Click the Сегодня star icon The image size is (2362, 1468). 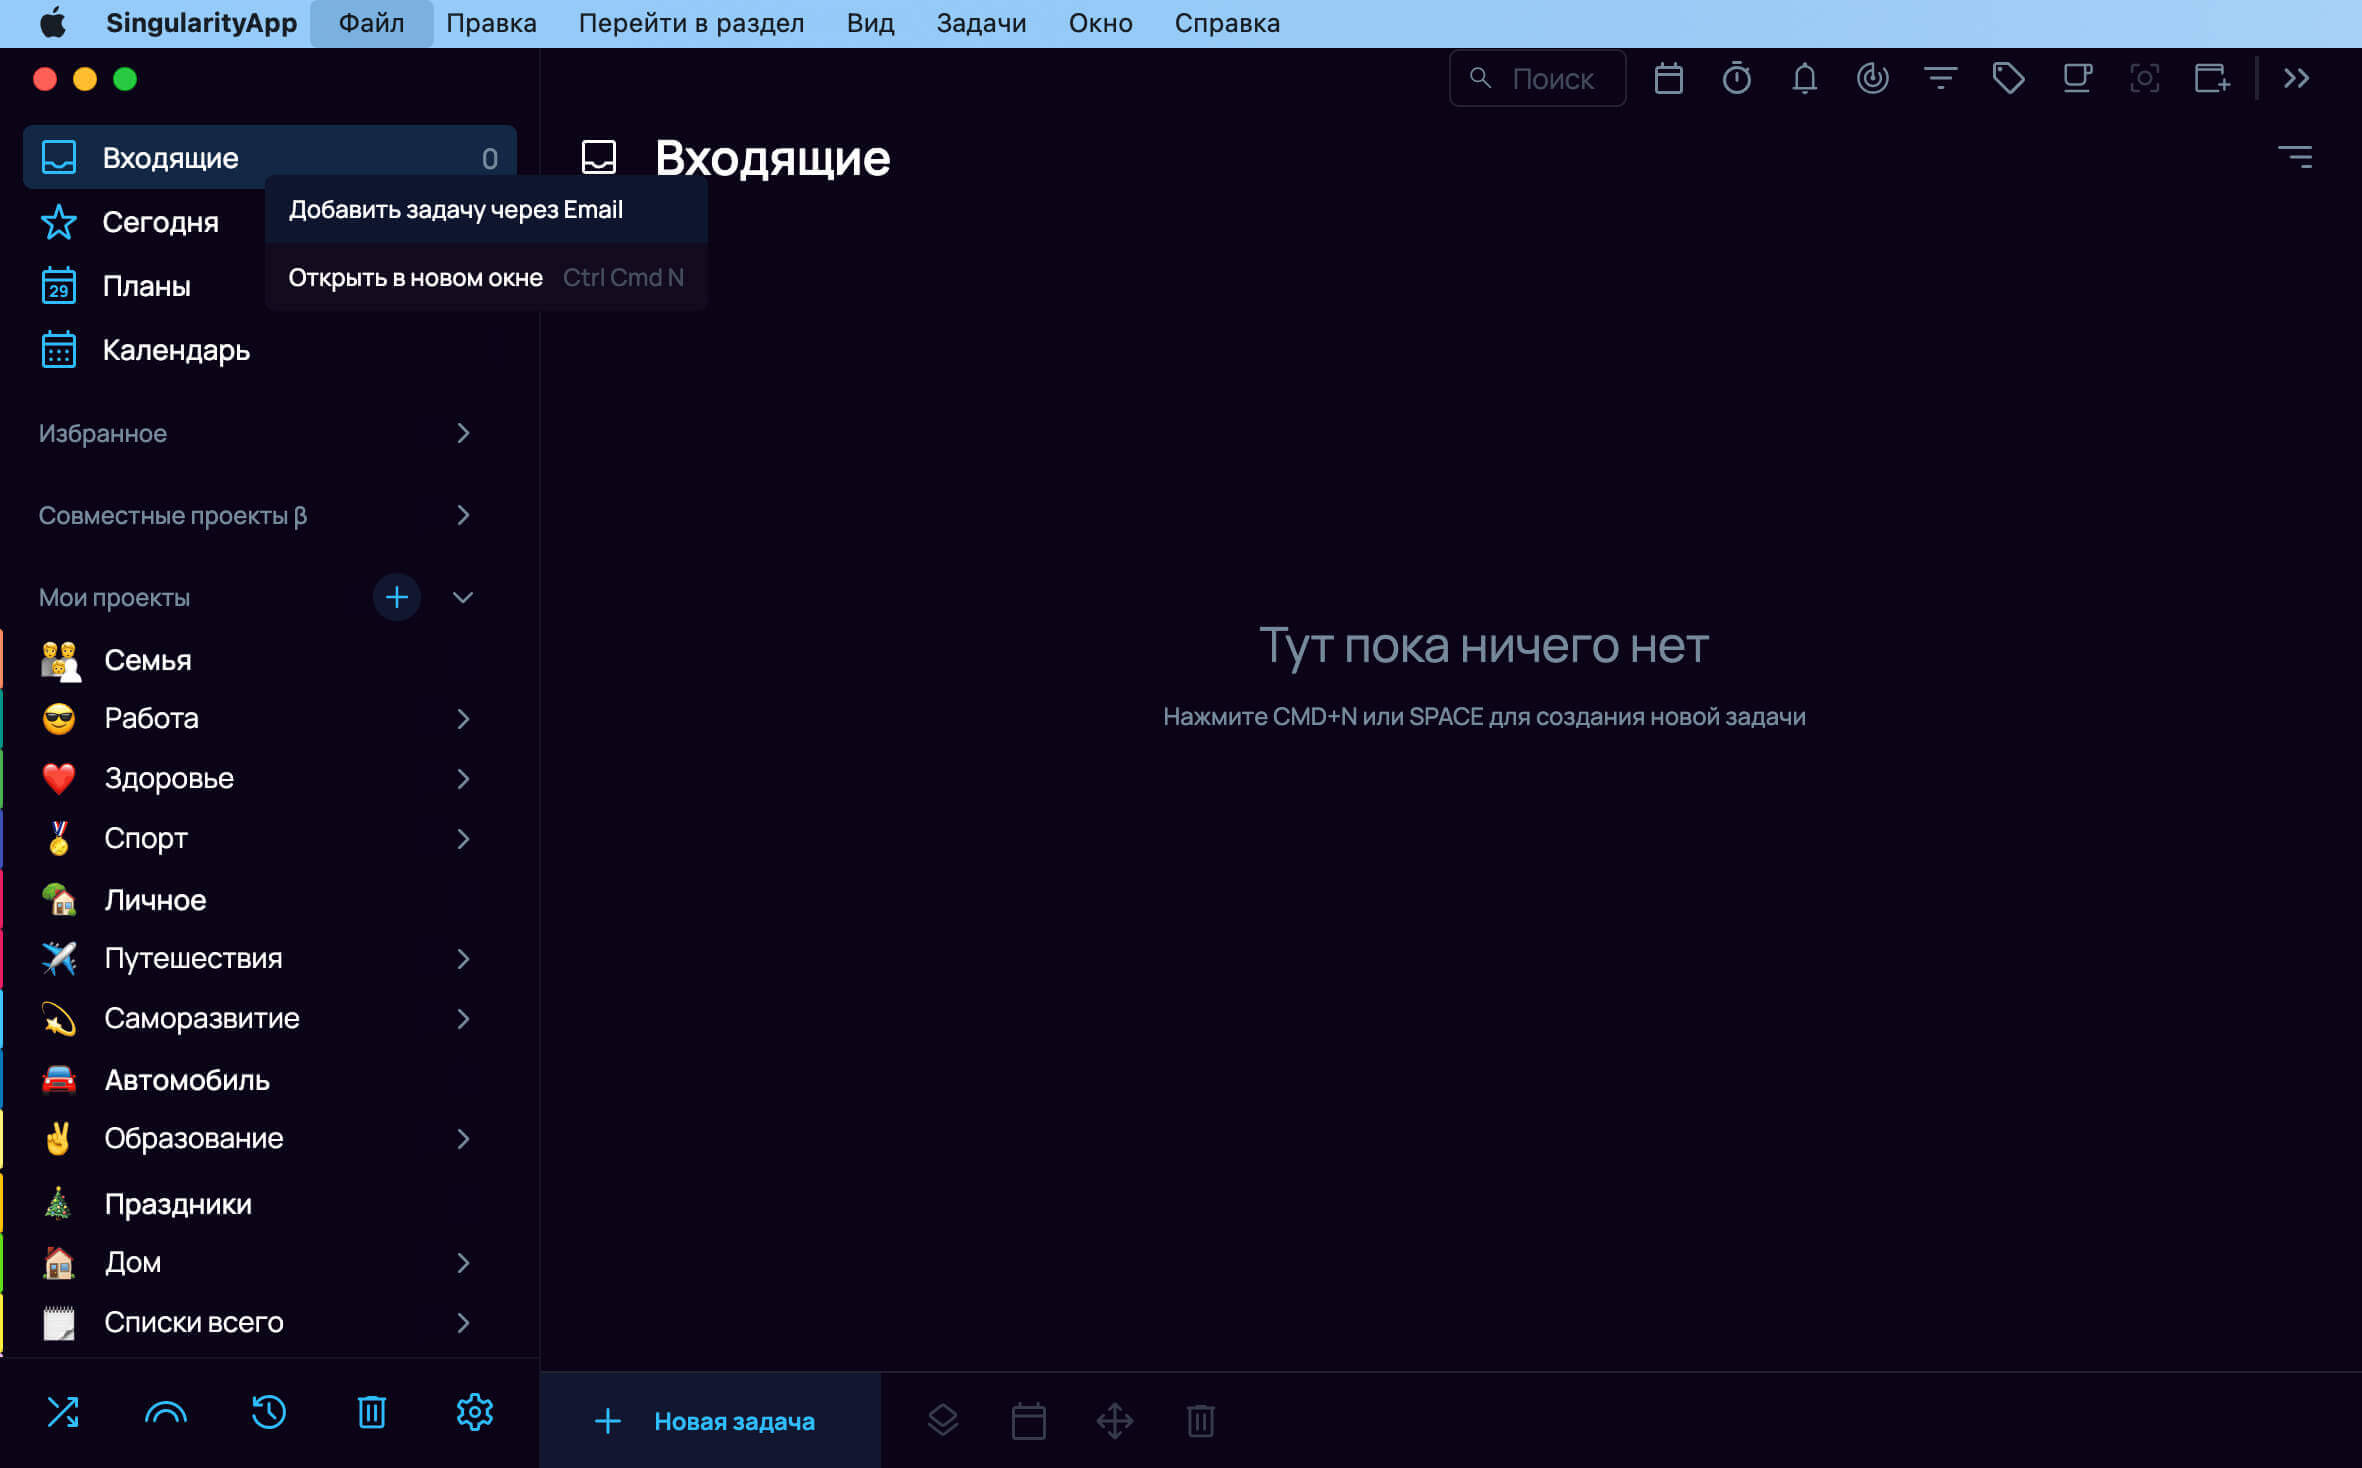tap(58, 222)
